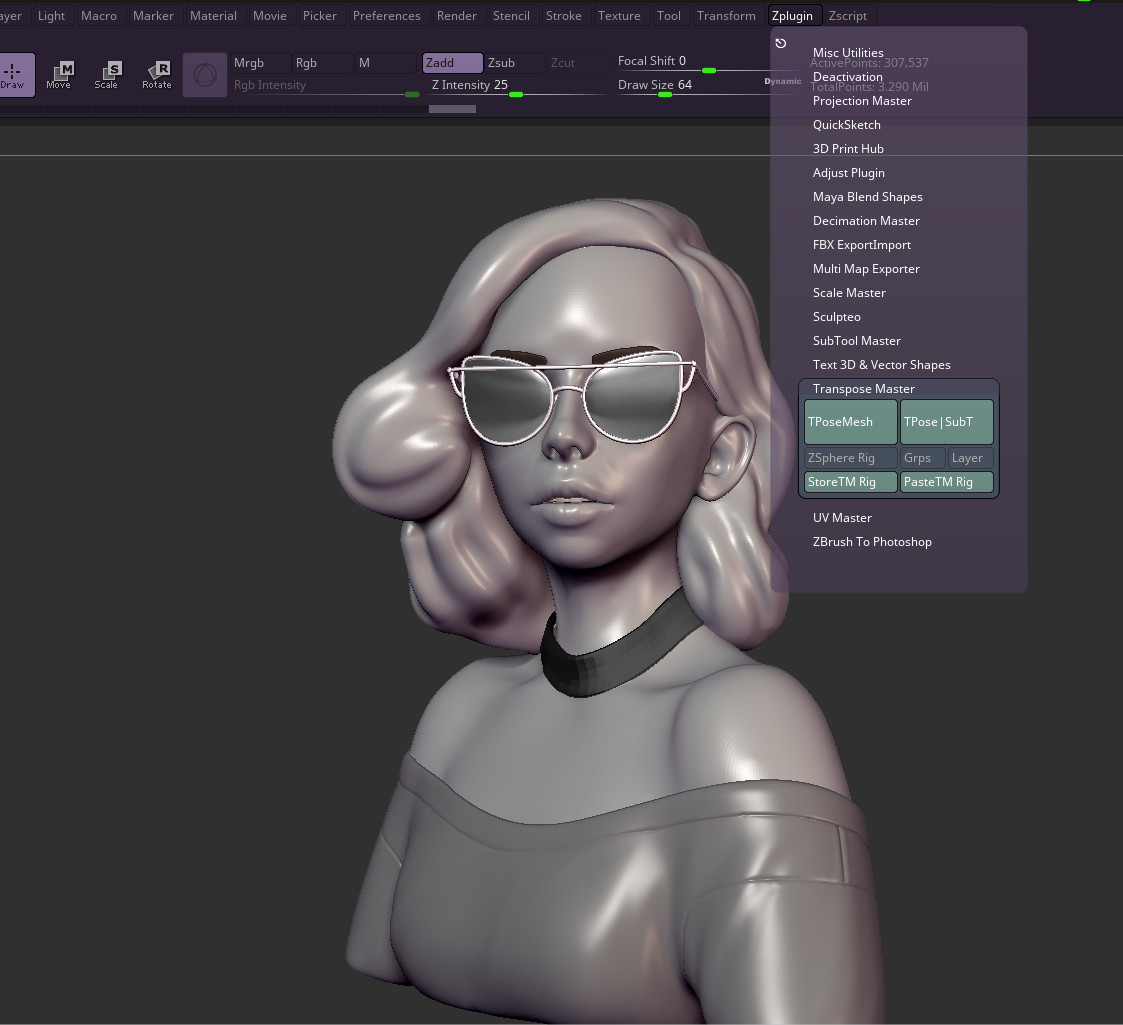Select the Scale tool icon
The height and width of the screenshot is (1025, 1123).
[107, 74]
